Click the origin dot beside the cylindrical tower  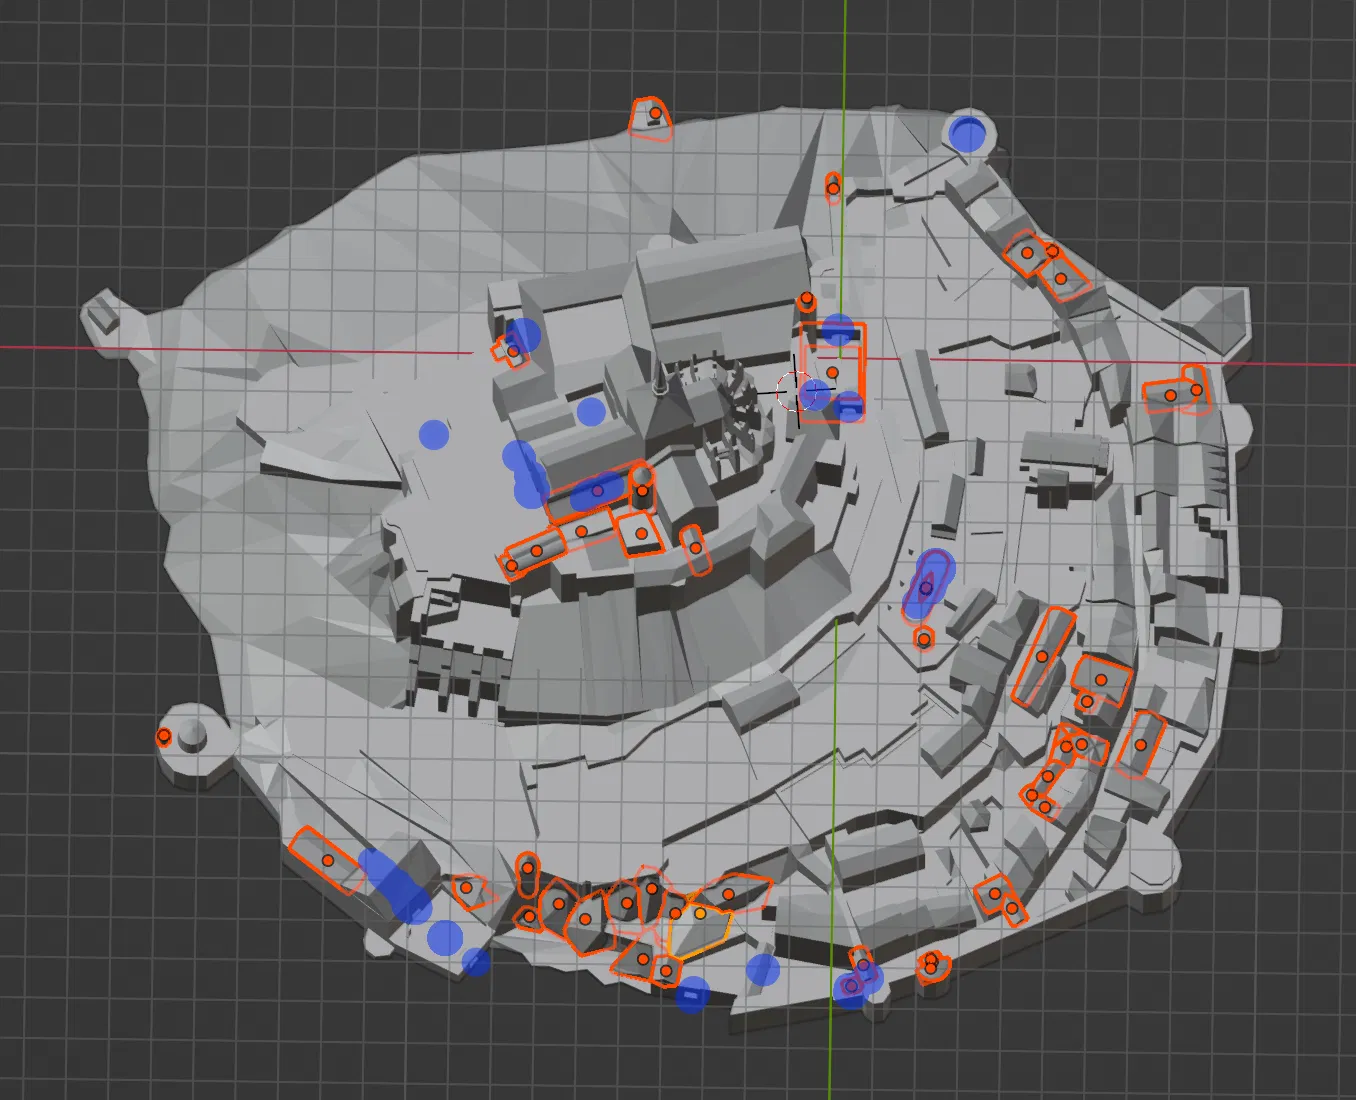(x=163, y=737)
